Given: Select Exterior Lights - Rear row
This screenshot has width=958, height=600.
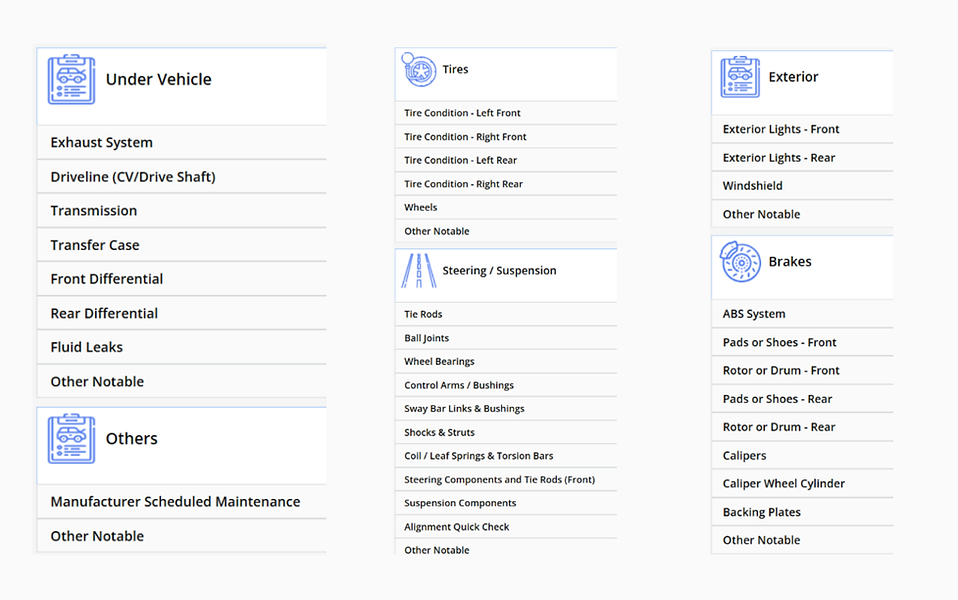Looking at the screenshot, I should pyautogui.click(x=802, y=158).
